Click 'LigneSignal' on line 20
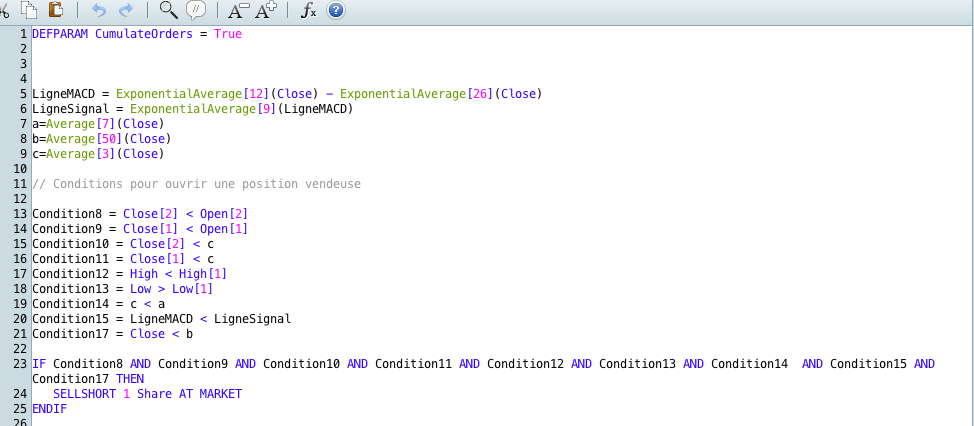Image resolution: width=974 pixels, height=426 pixels. tap(252, 319)
